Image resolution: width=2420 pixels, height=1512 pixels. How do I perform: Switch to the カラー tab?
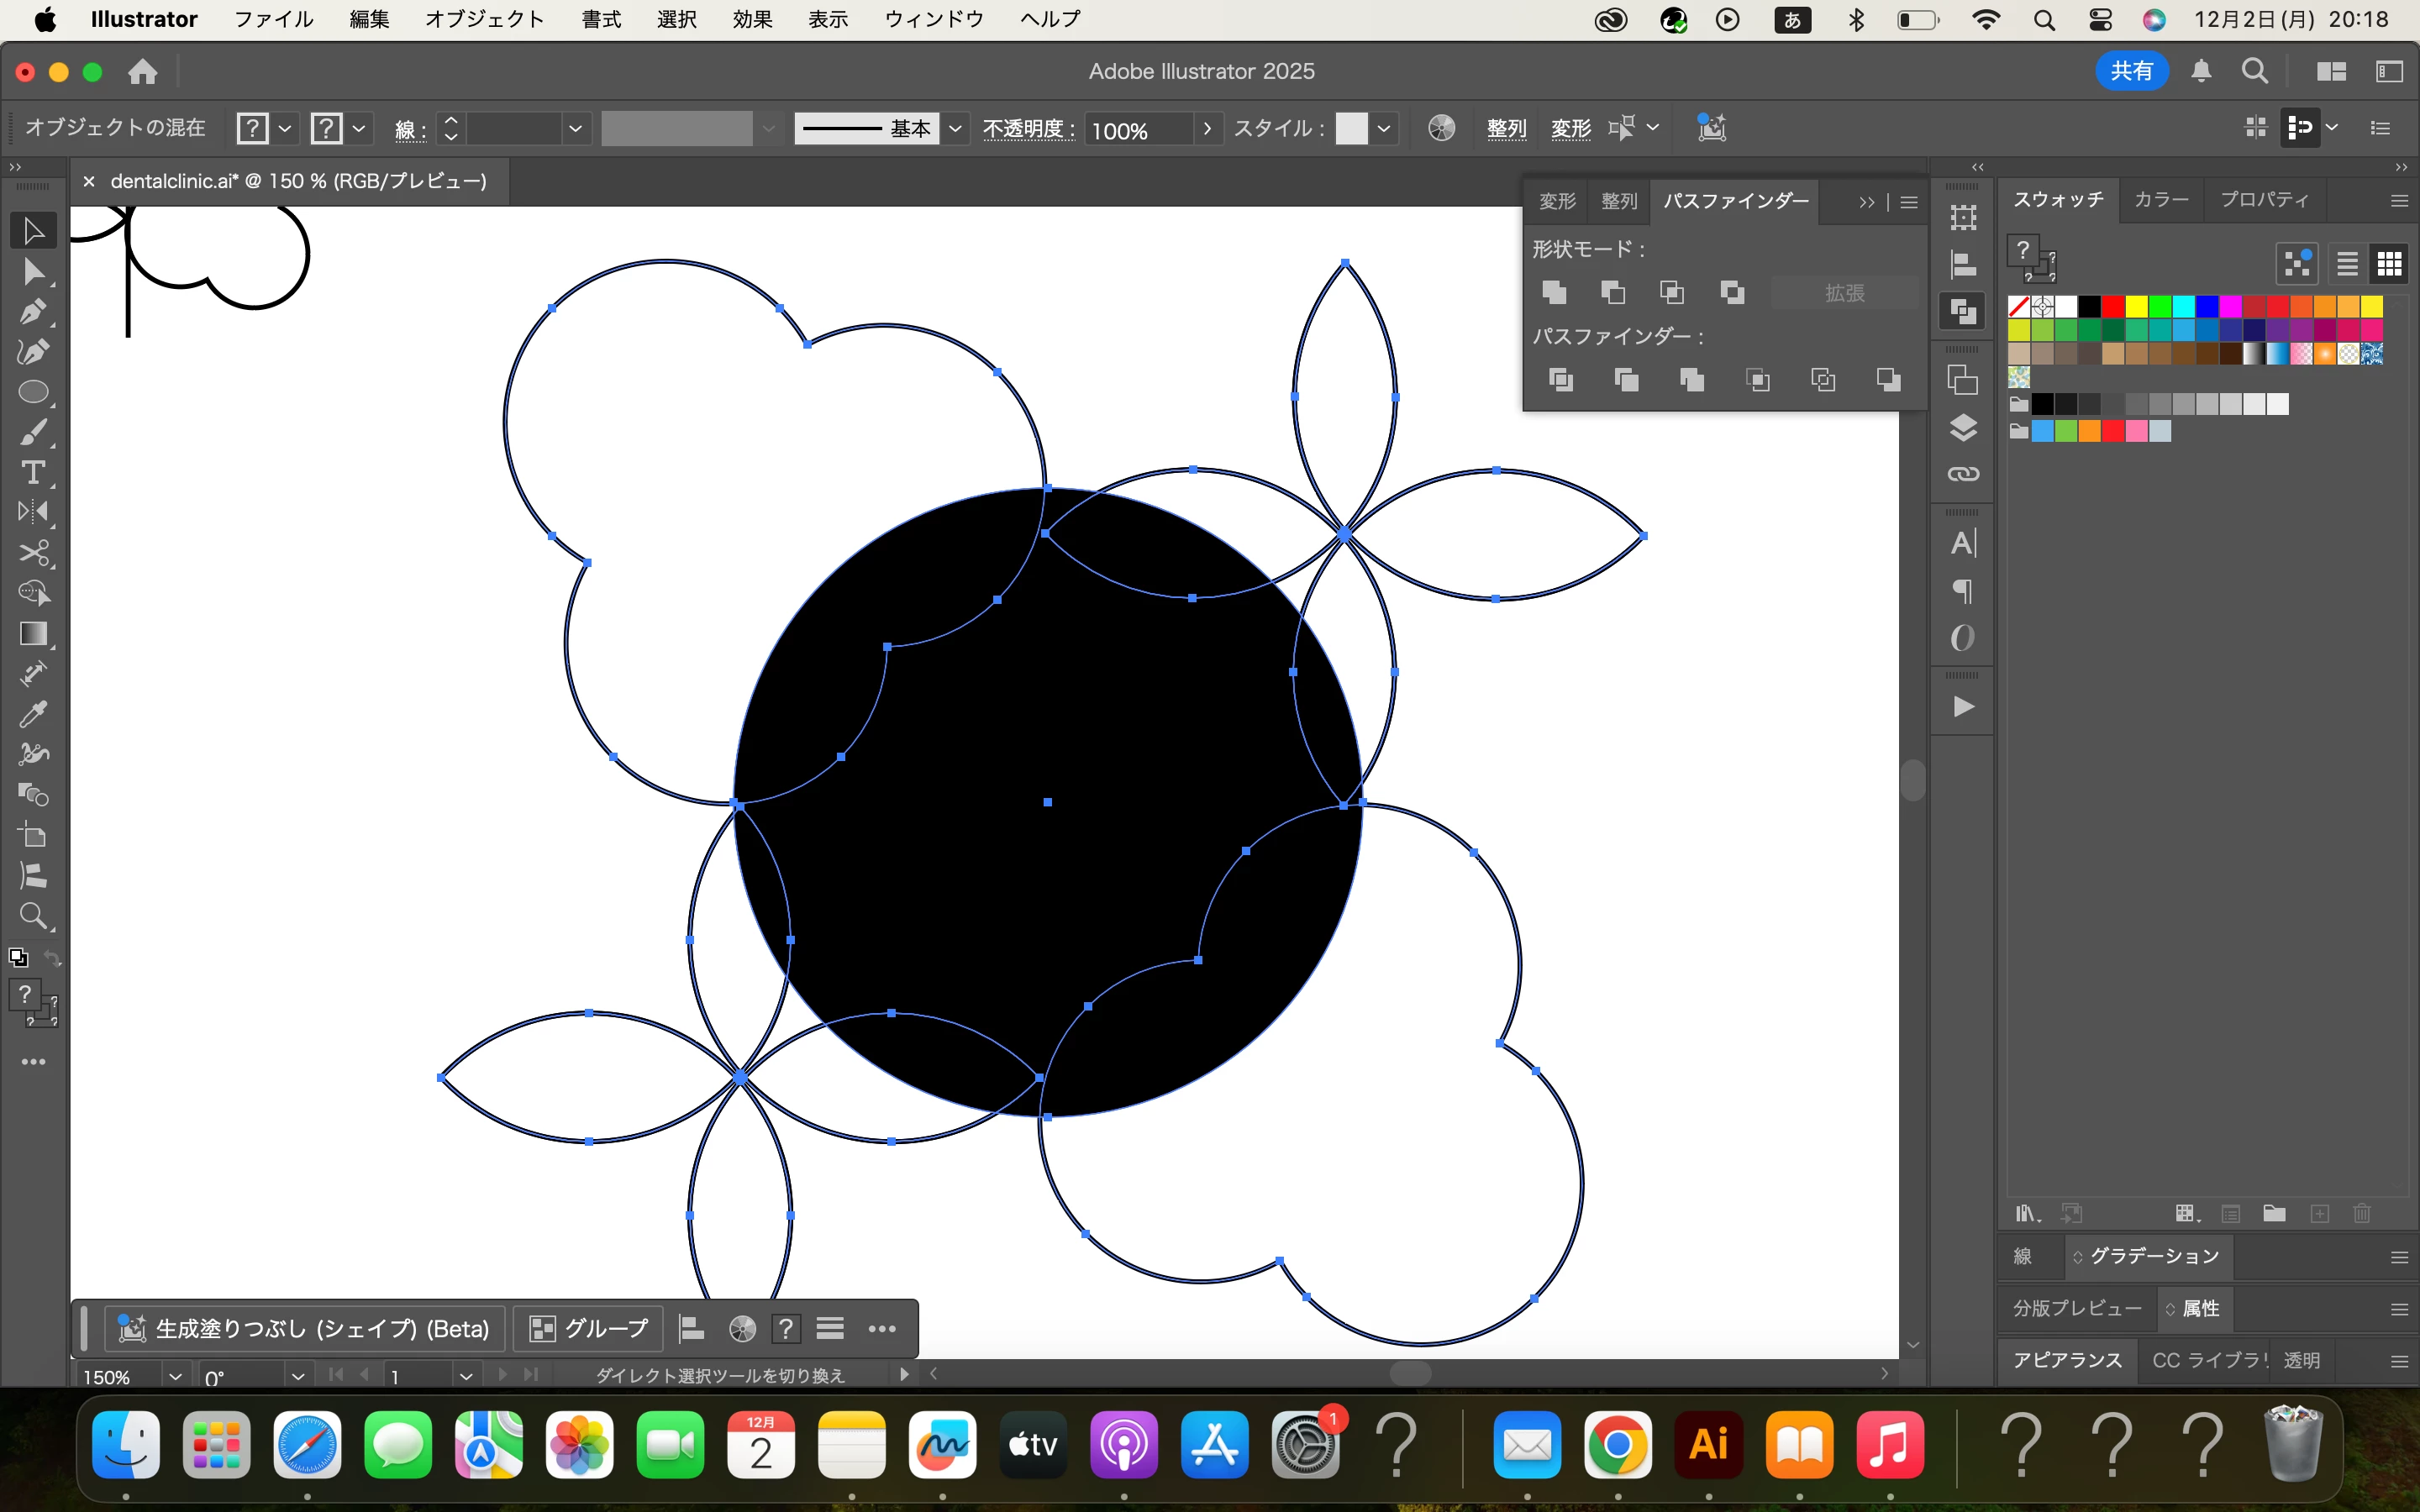pyautogui.click(x=2161, y=200)
